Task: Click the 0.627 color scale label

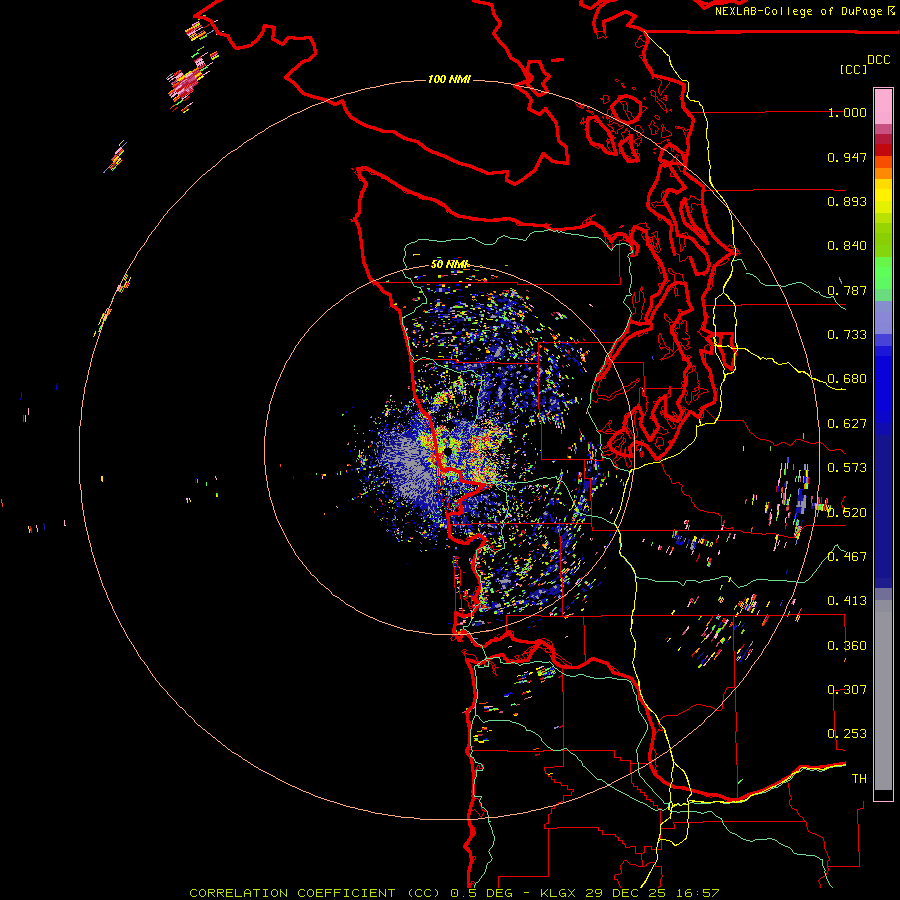Action: (x=847, y=424)
